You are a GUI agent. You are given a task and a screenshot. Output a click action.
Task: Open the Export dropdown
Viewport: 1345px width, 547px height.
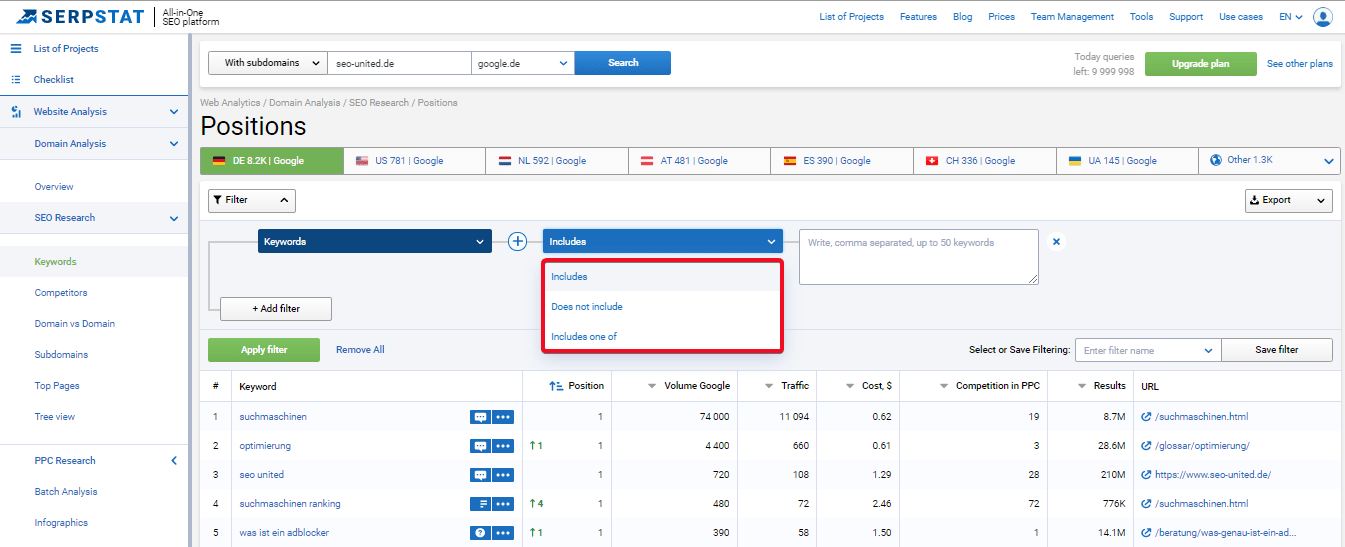1289,200
